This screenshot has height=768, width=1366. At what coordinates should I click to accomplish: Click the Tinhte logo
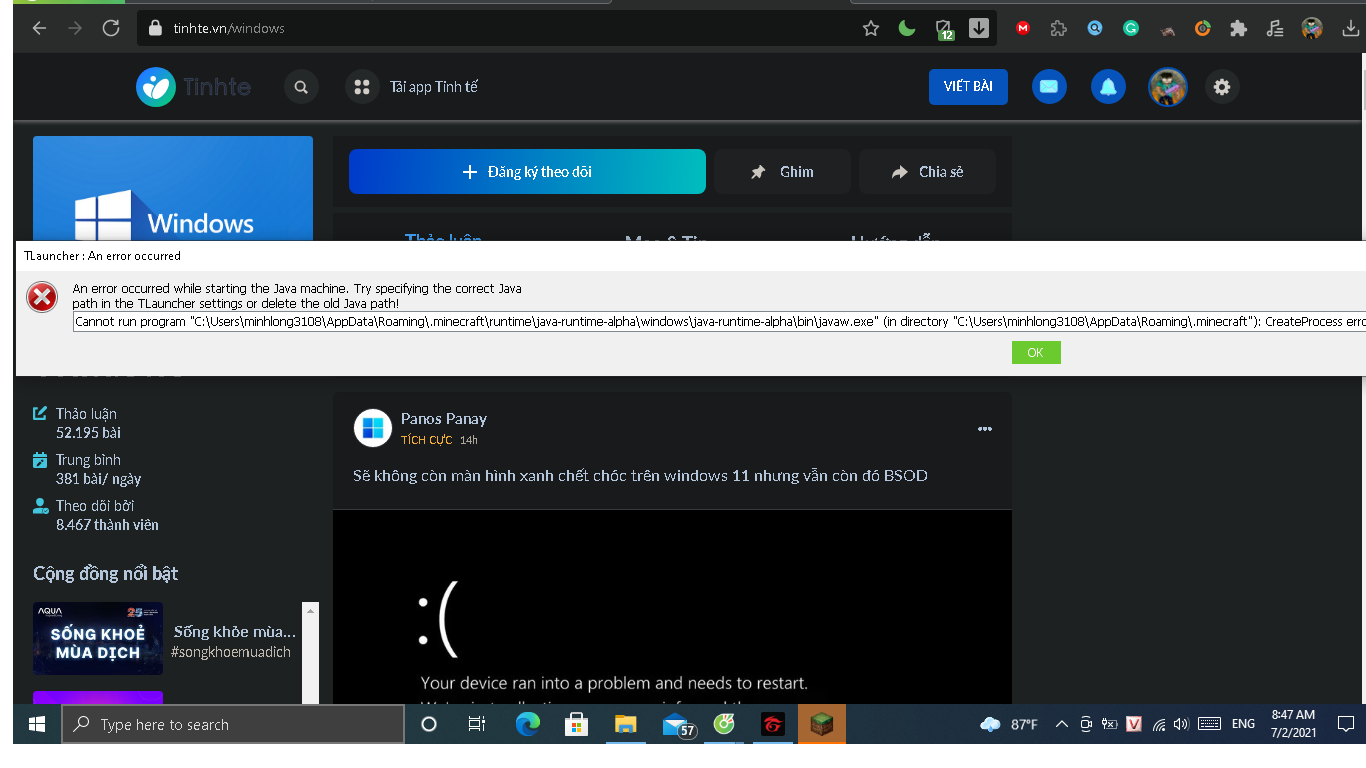(194, 87)
